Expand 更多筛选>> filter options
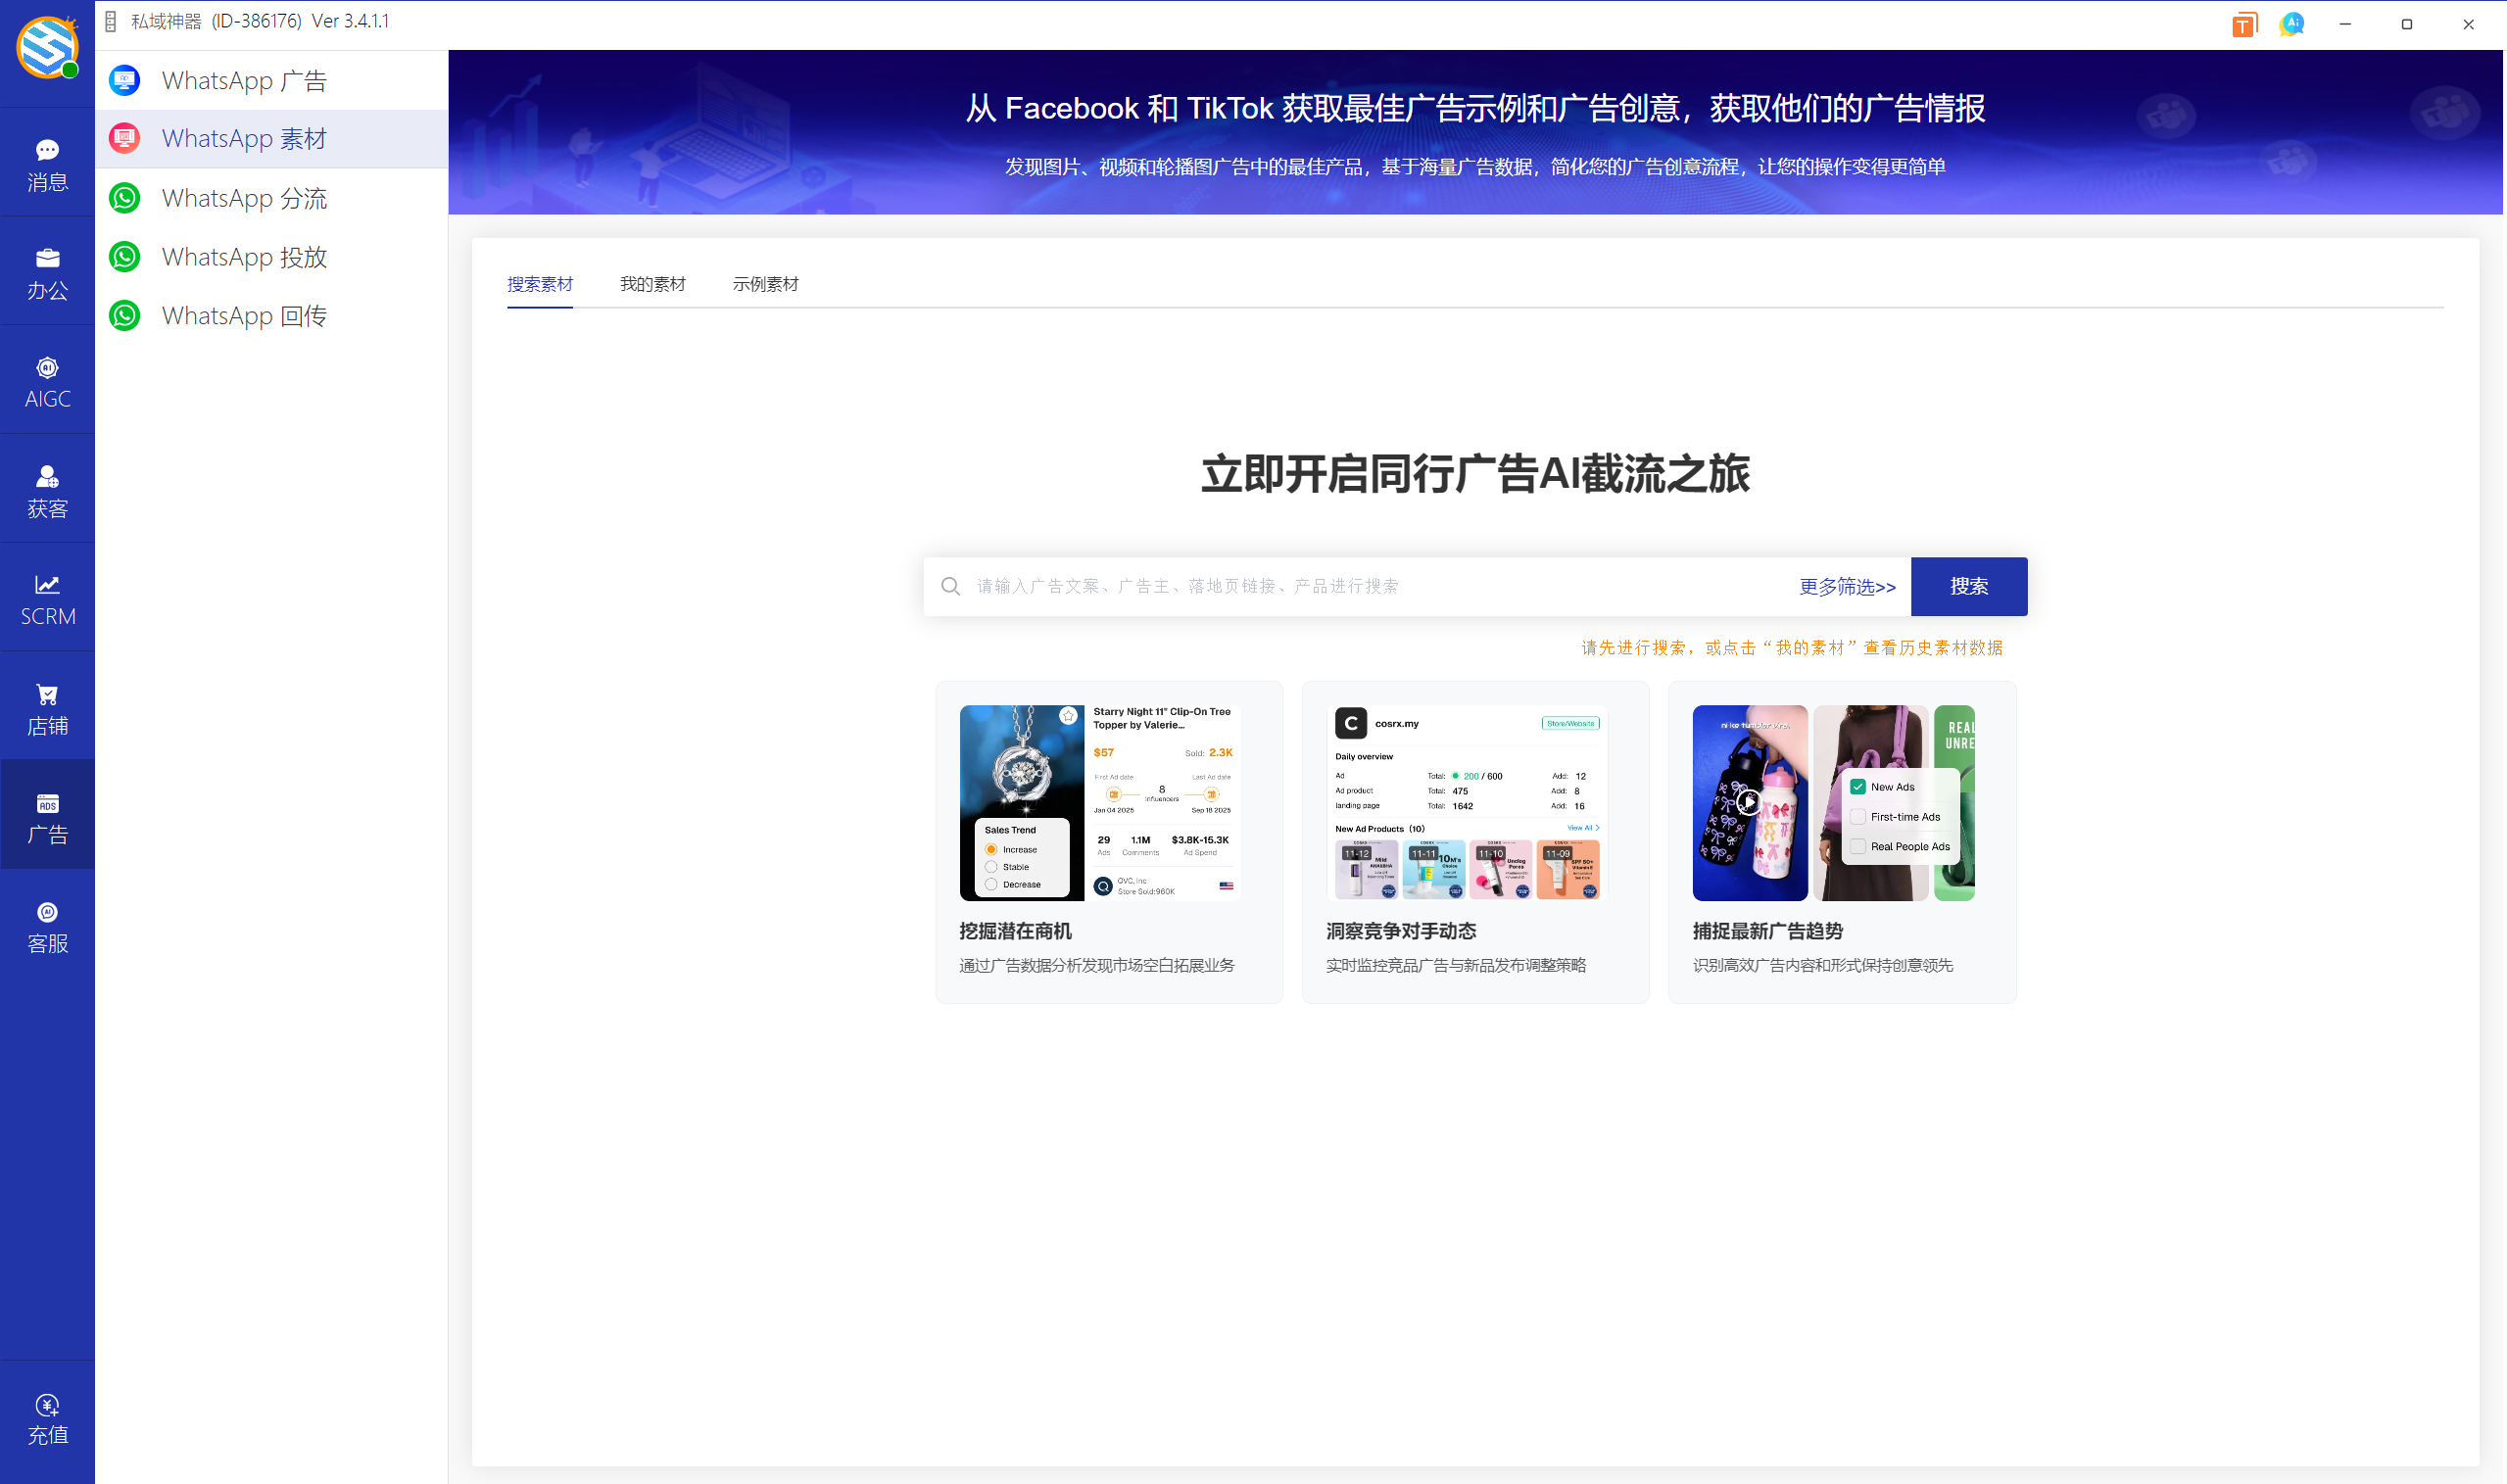 (x=1847, y=587)
